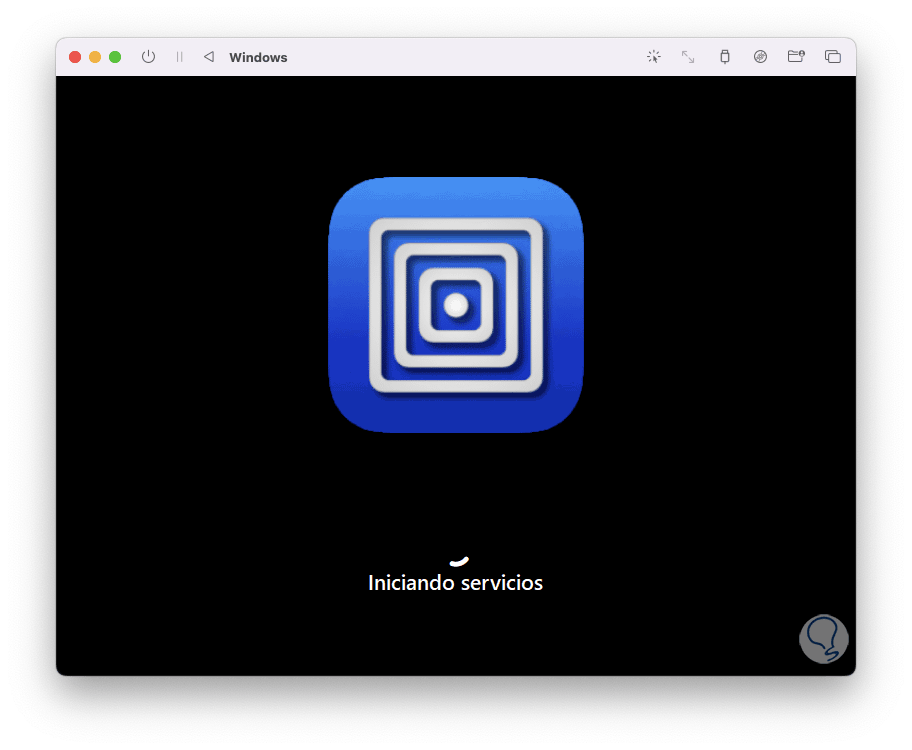The image size is (912, 750).
Task: Close the Windows VM window
Action: 75,57
